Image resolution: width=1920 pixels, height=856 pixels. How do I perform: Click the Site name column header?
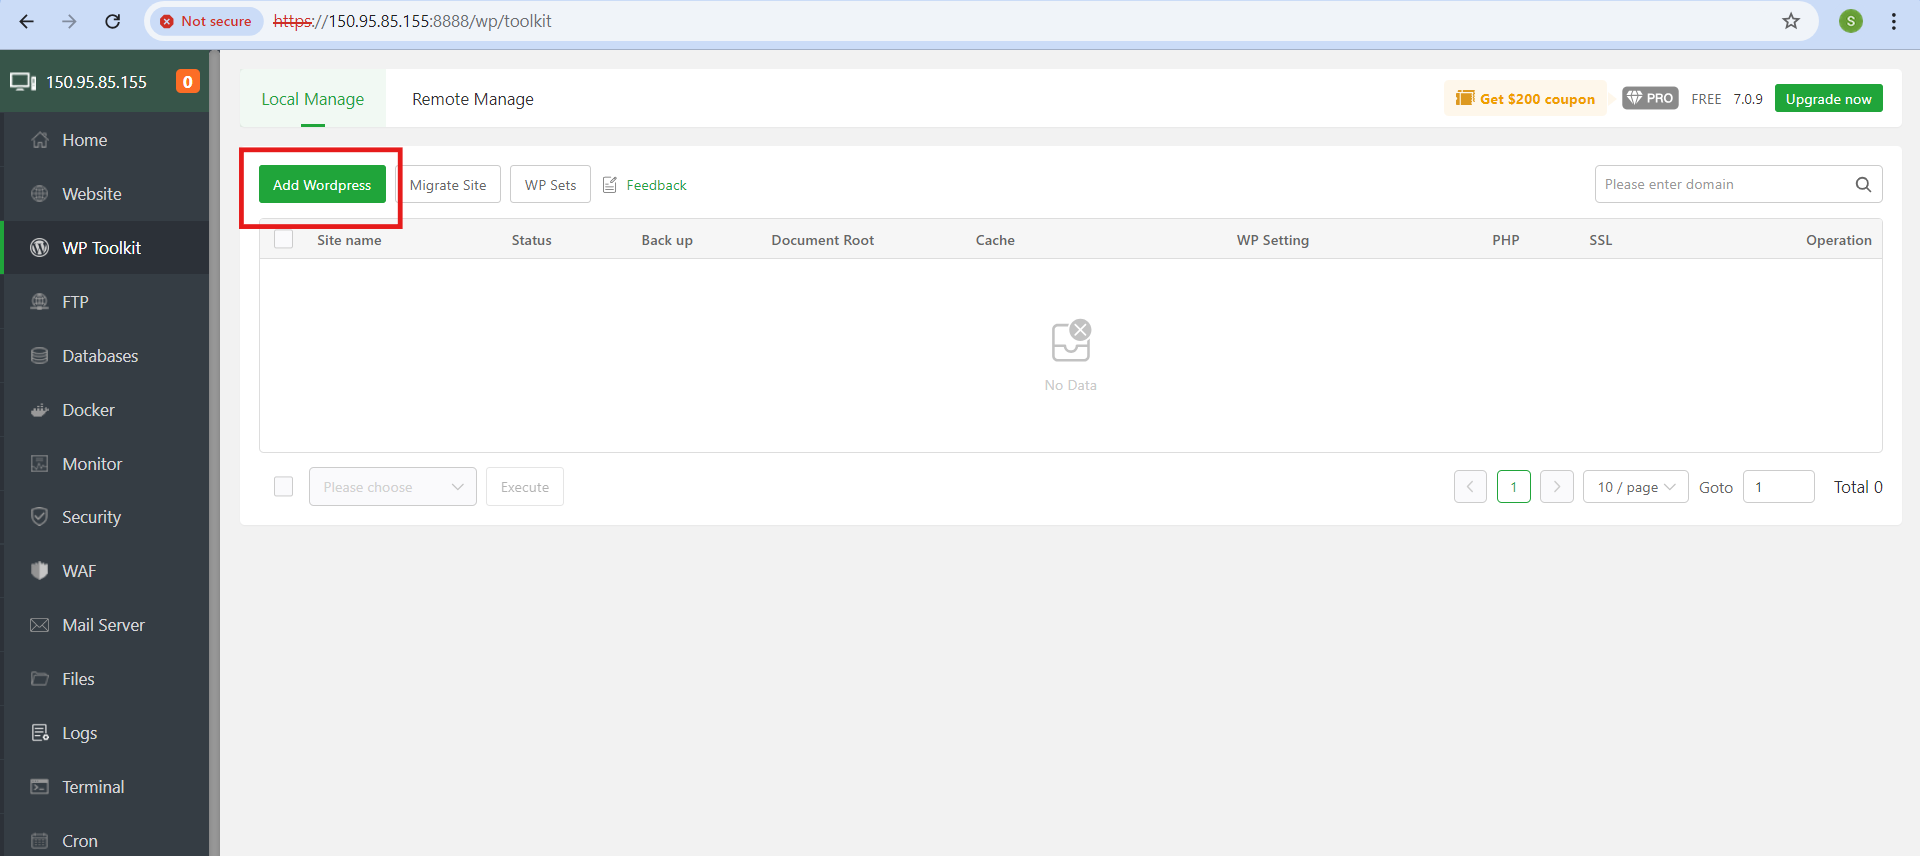349,240
